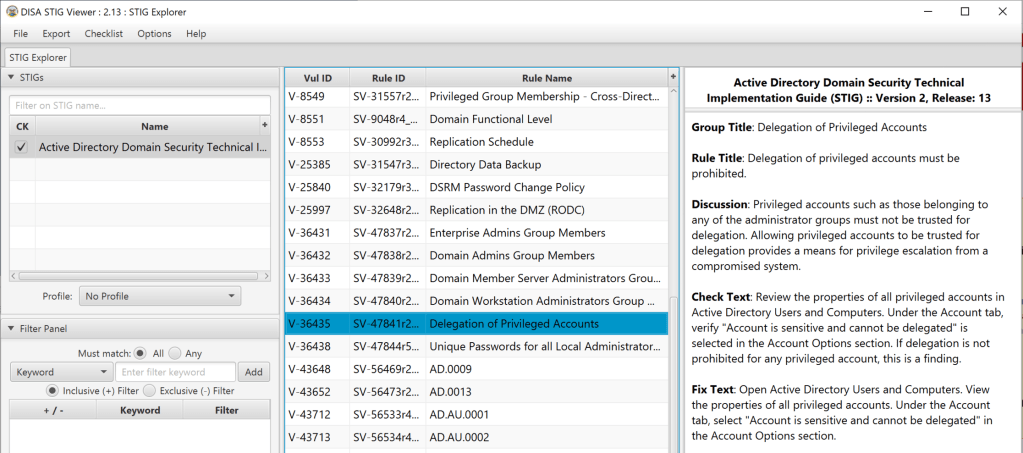Maximize the STIG Viewer window
Screen dimensions: 1023x453
[964, 11]
